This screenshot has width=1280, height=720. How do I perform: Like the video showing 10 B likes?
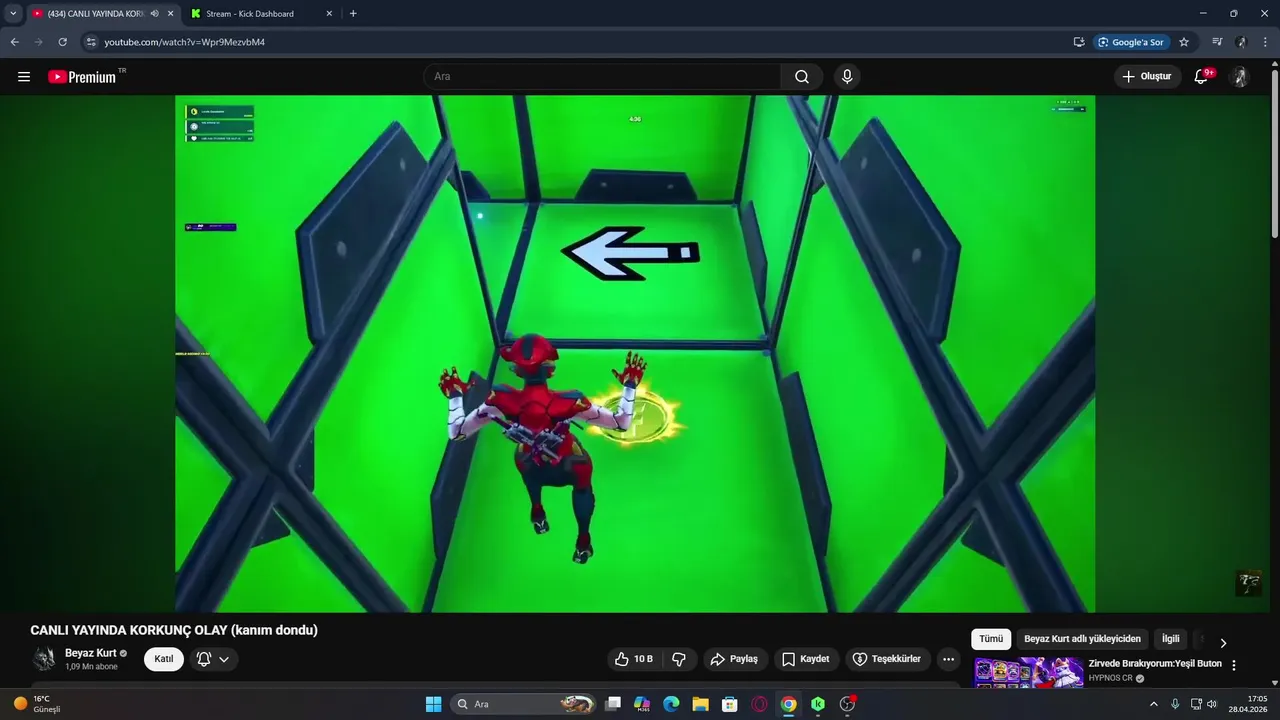pyautogui.click(x=634, y=659)
